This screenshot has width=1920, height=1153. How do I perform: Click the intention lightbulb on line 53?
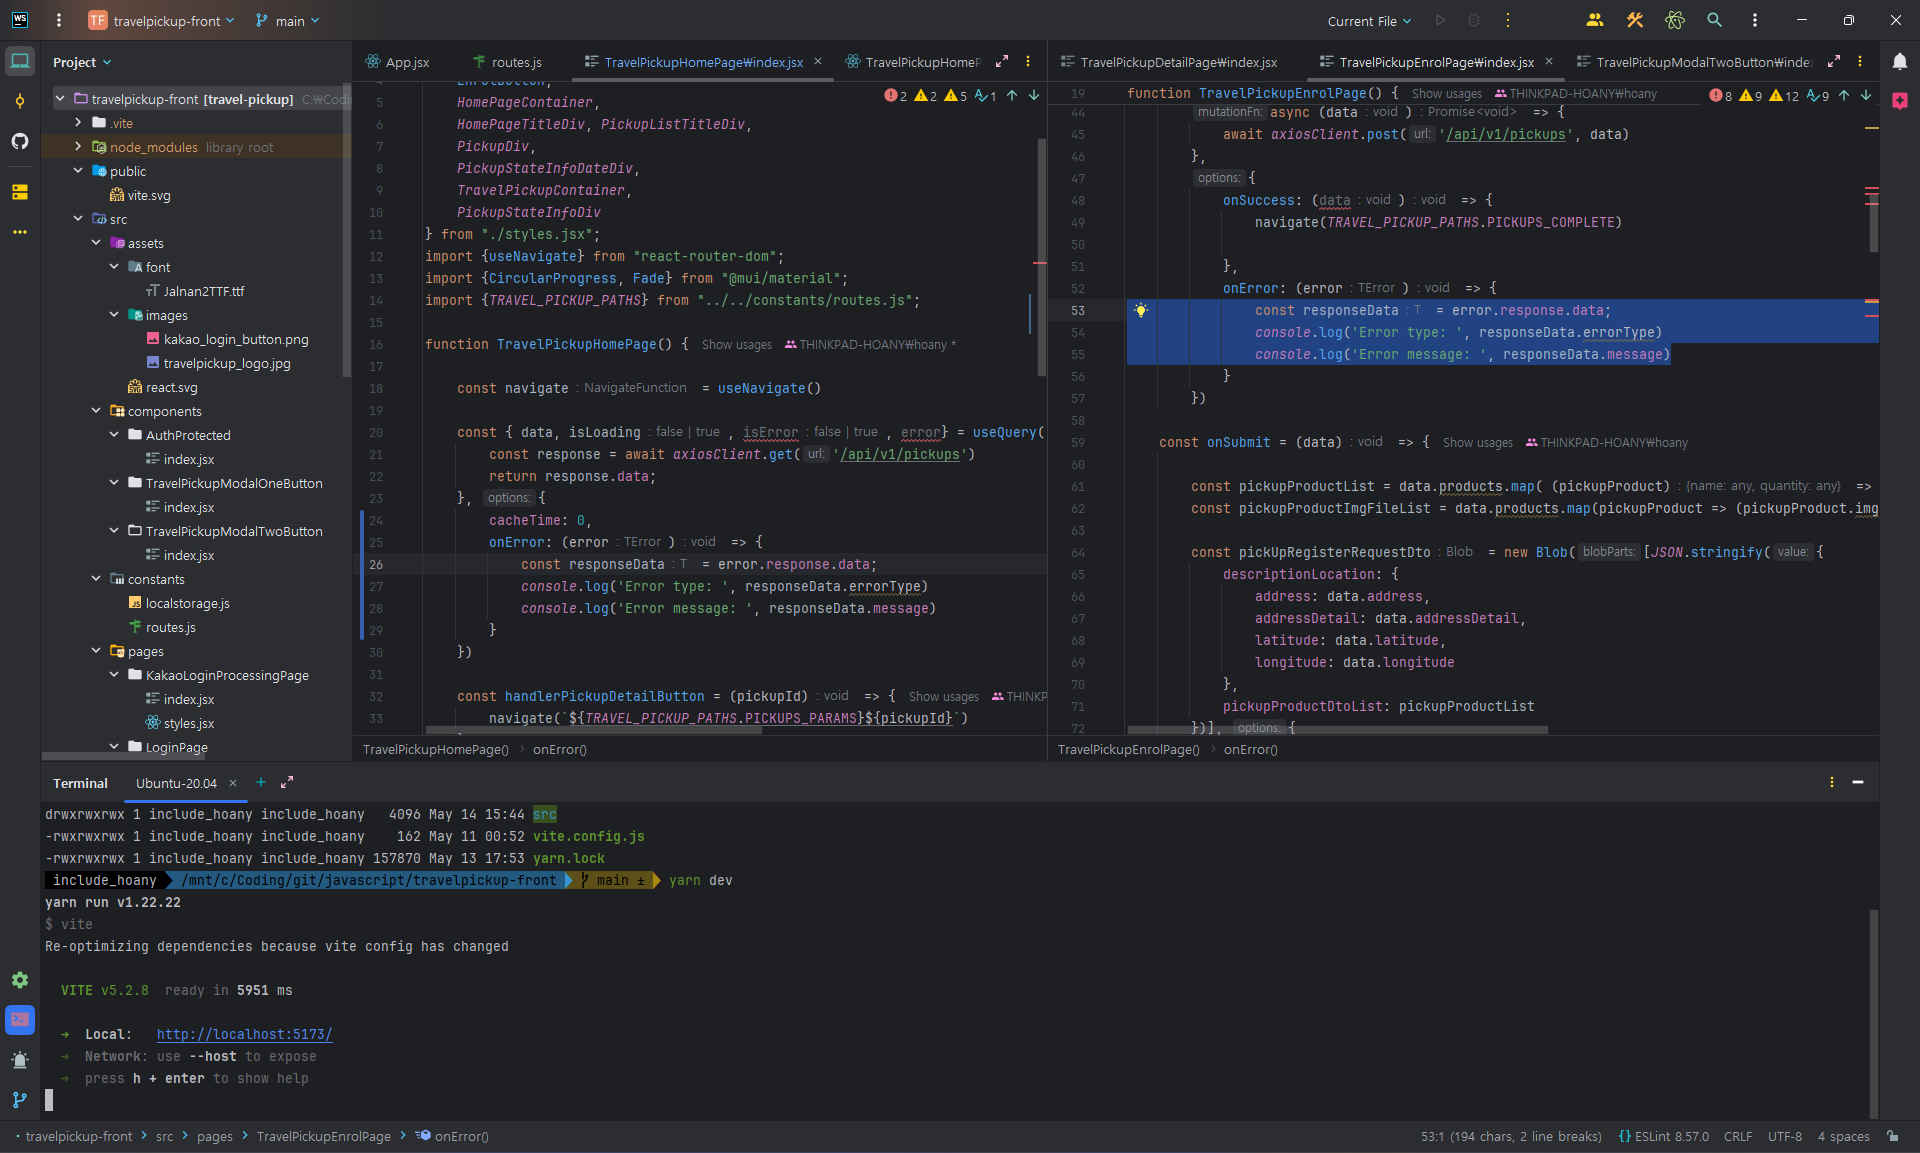pos(1141,310)
